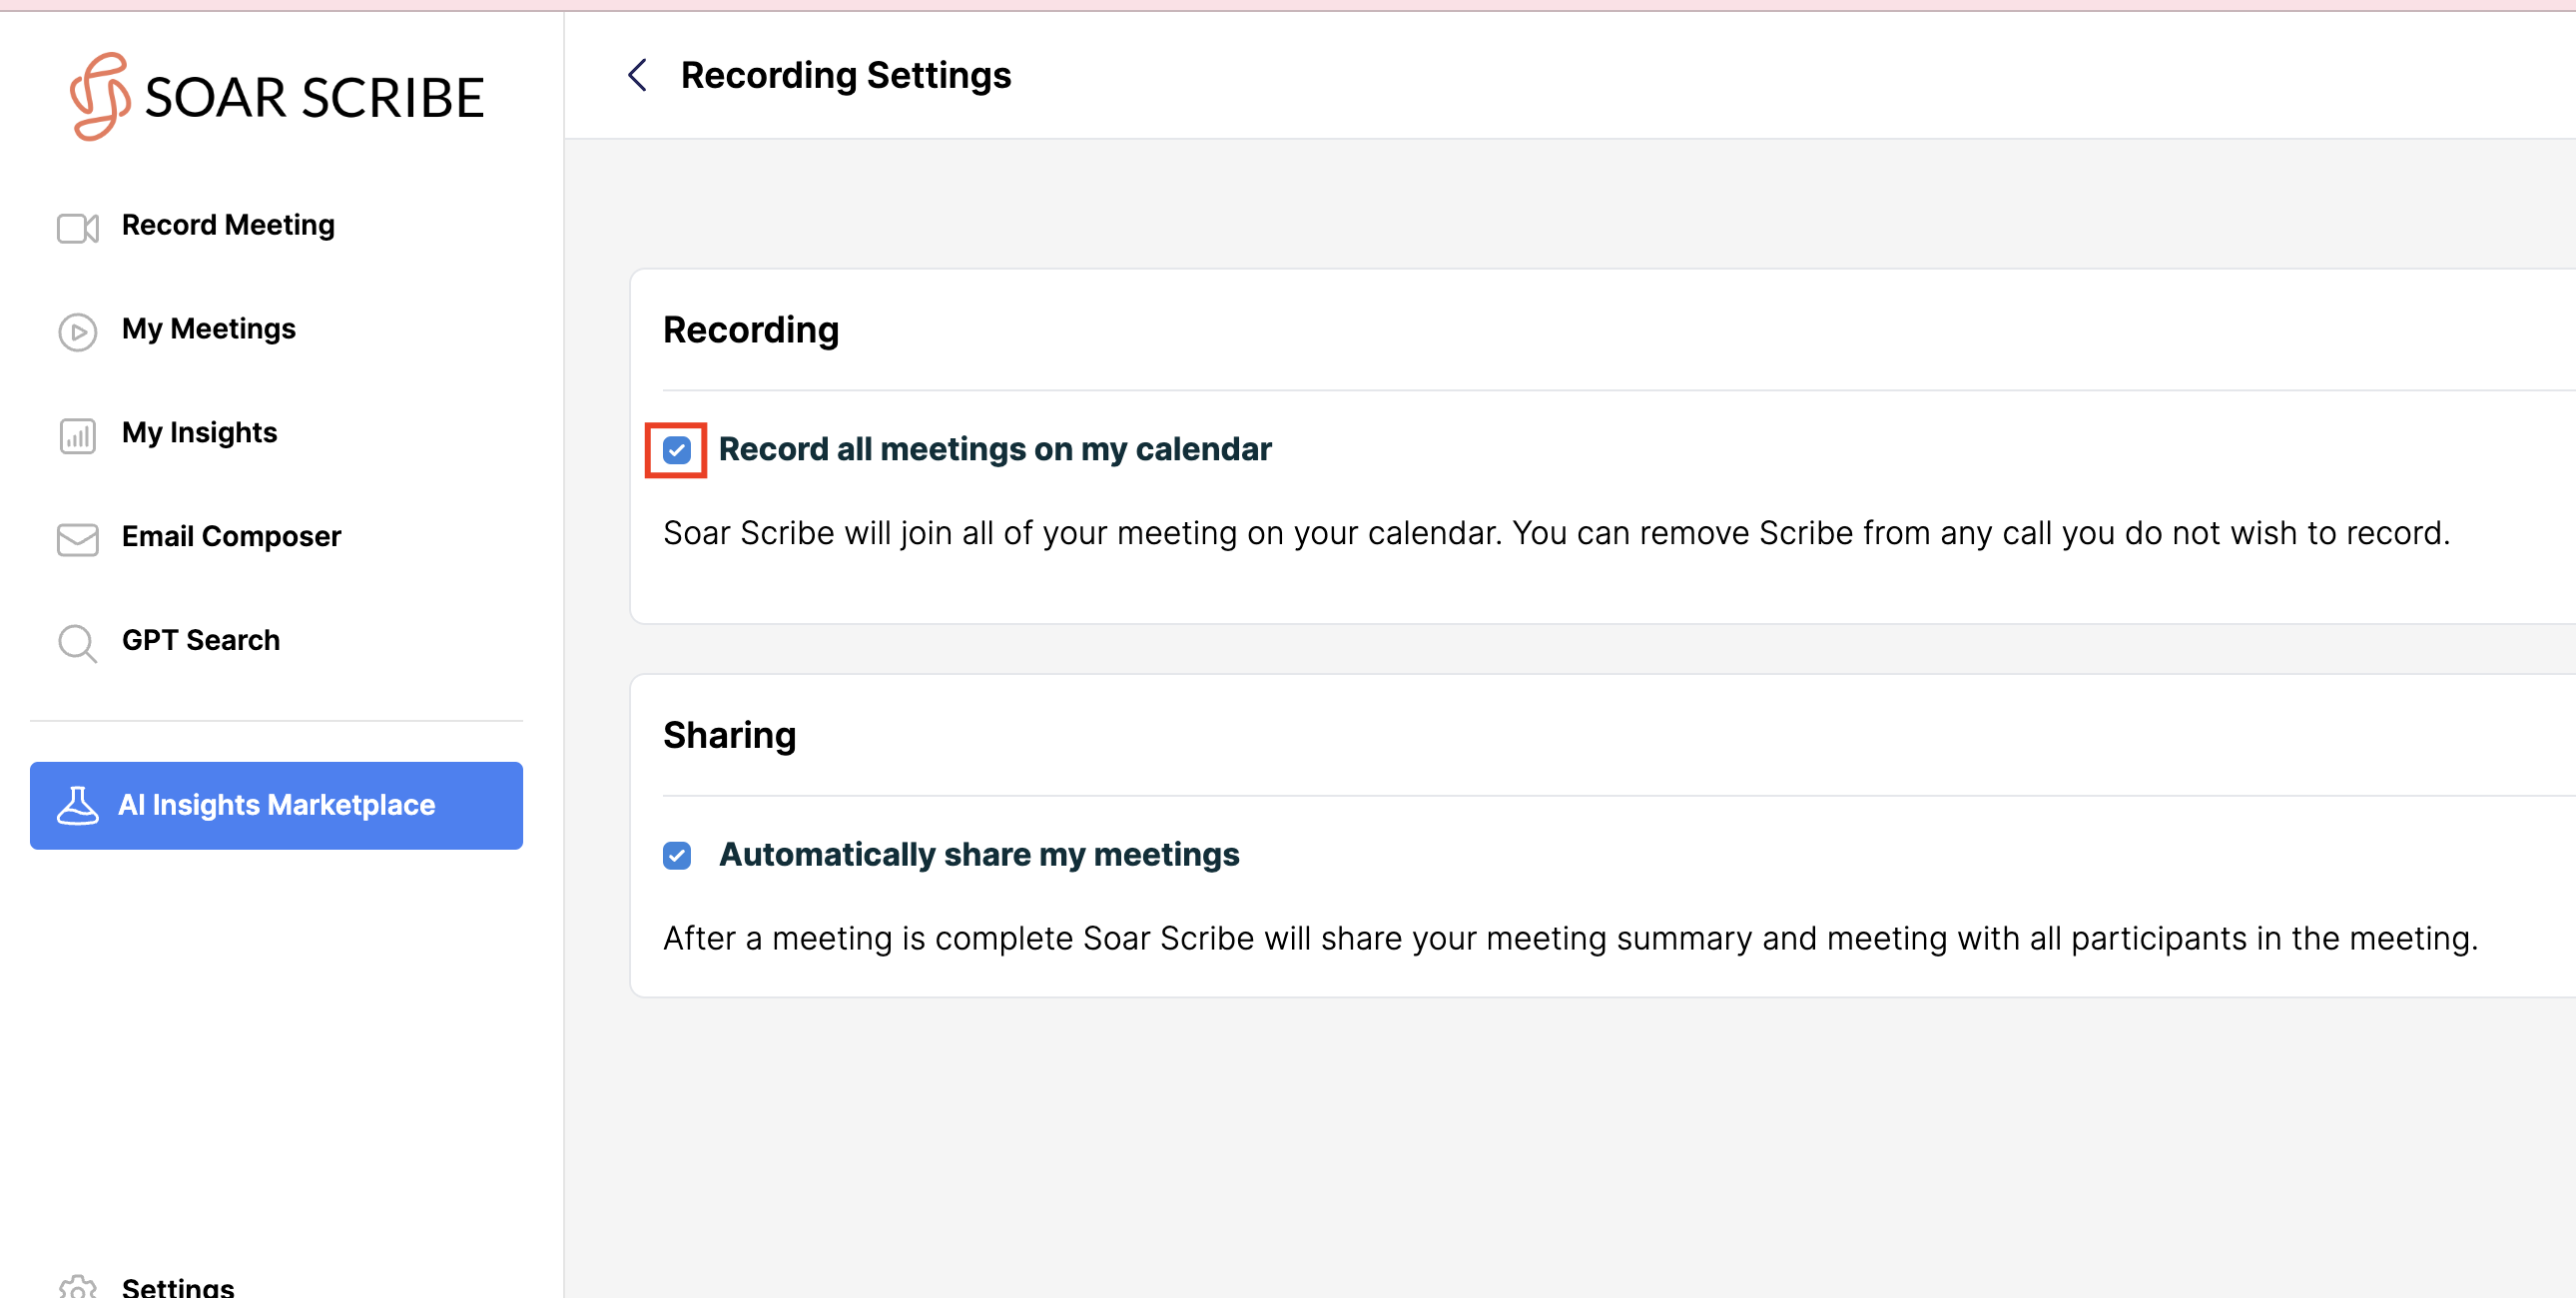Screen dimensions: 2576x1298
Task: Click the 'Automatically share my meetings' label
Action: 978,854
